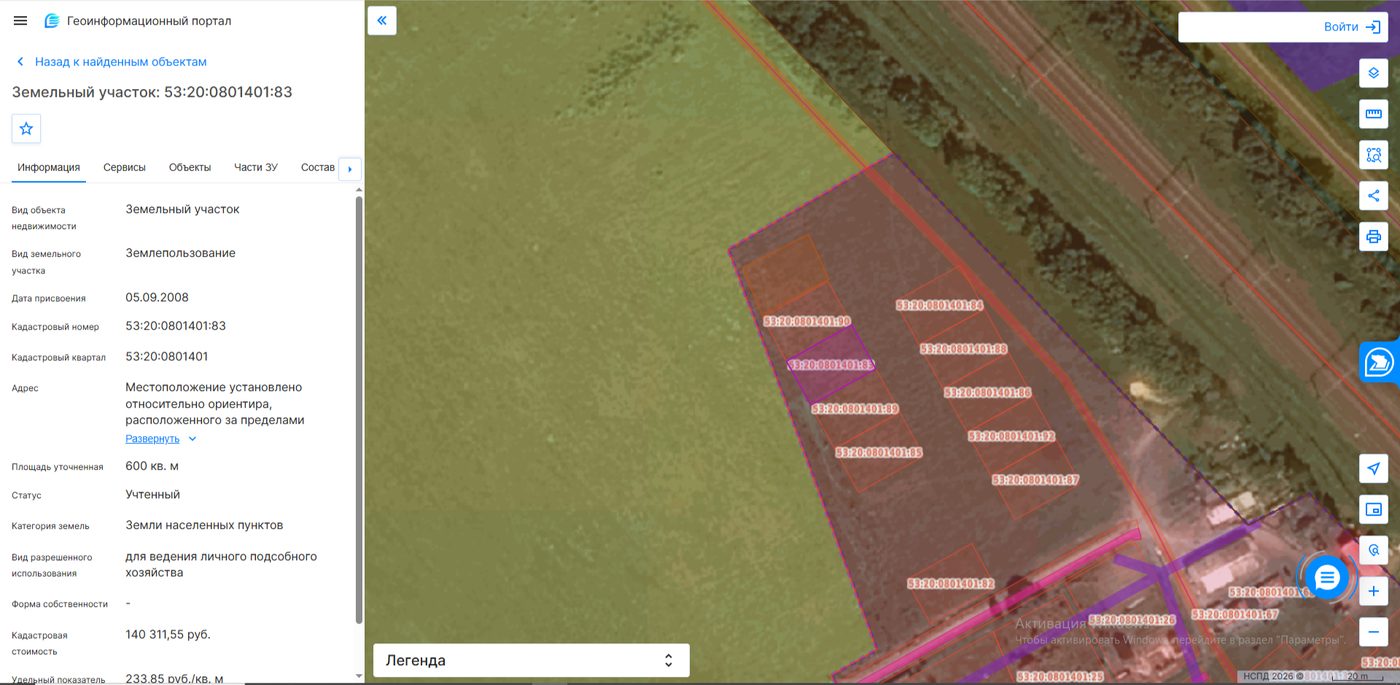Toggle the overview minimap window

[x=1374, y=510]
